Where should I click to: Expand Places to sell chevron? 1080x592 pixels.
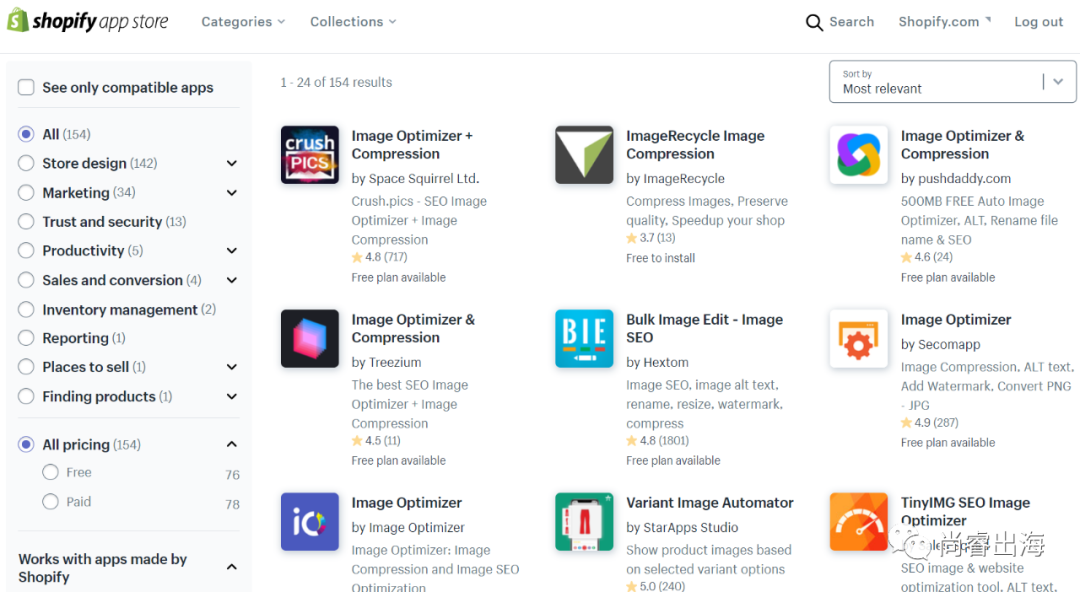(x=232, y=367)
